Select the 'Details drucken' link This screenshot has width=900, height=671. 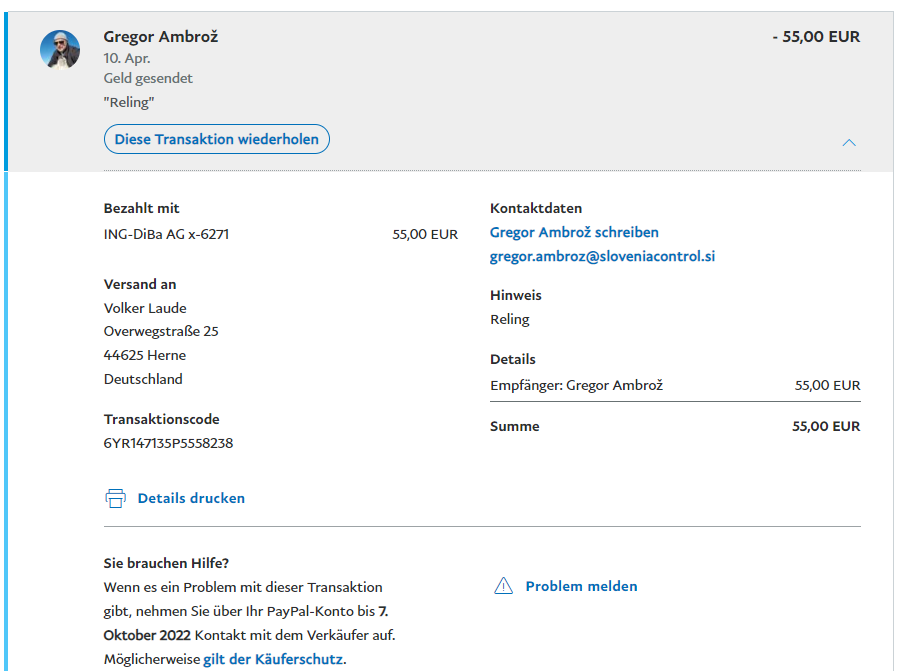click(191, 498)
